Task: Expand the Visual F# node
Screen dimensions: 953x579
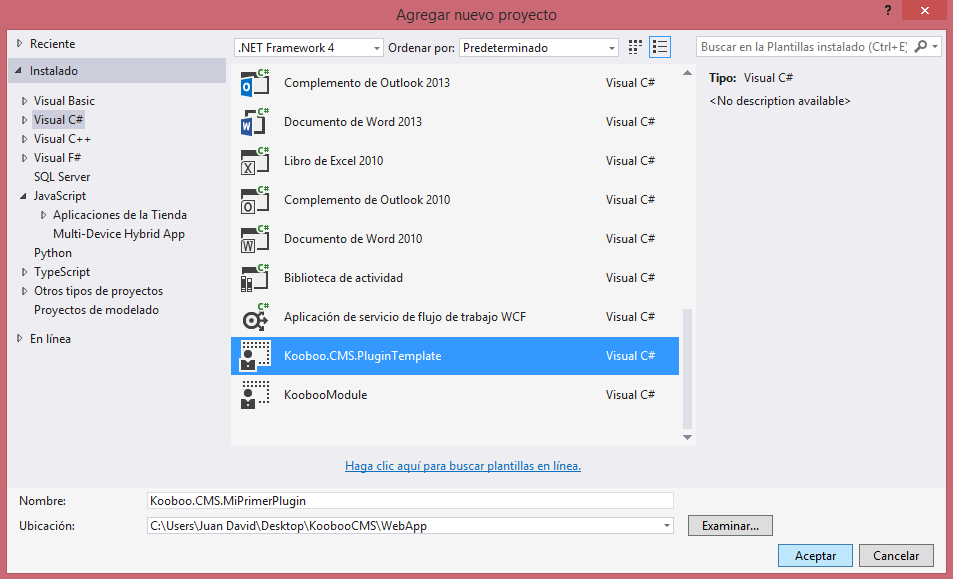Action: pos(24,158)
